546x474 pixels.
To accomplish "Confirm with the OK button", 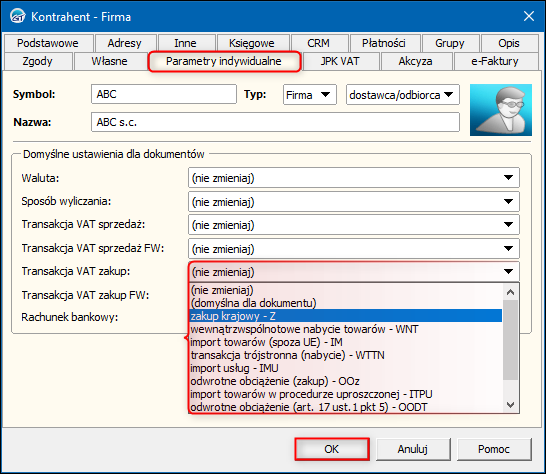I will pos(332,449).
